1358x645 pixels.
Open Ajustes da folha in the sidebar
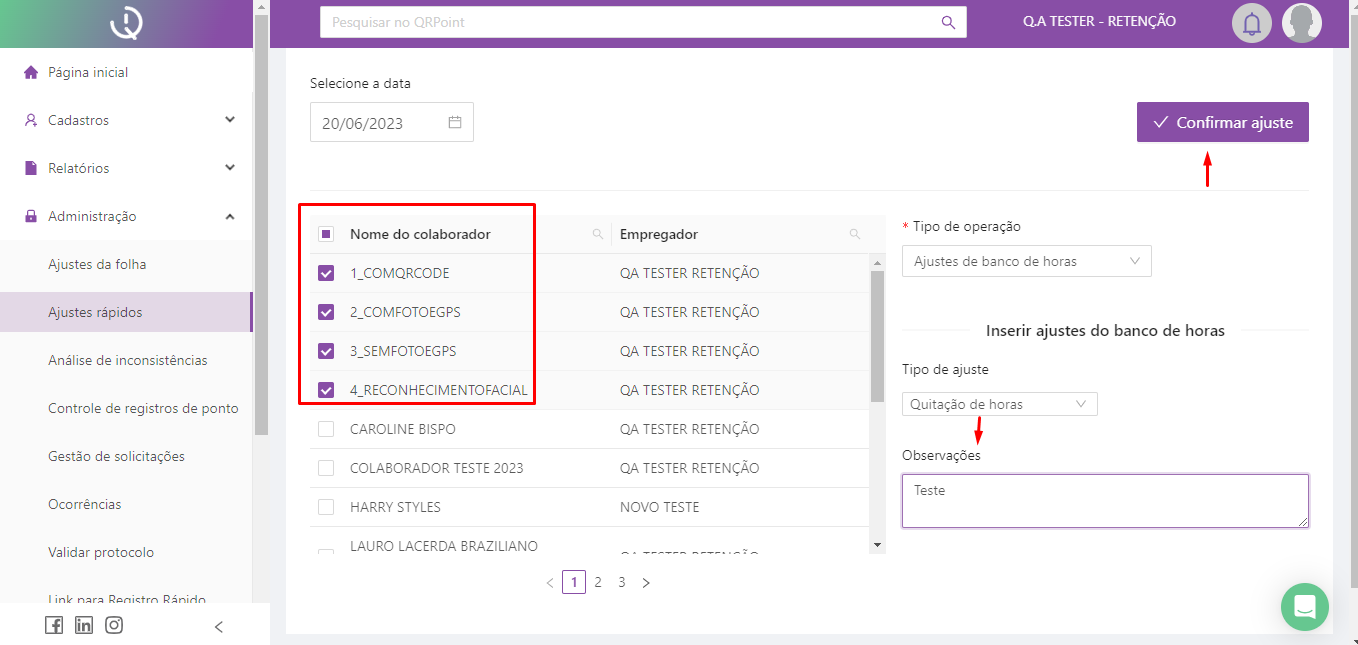(97, 264)
